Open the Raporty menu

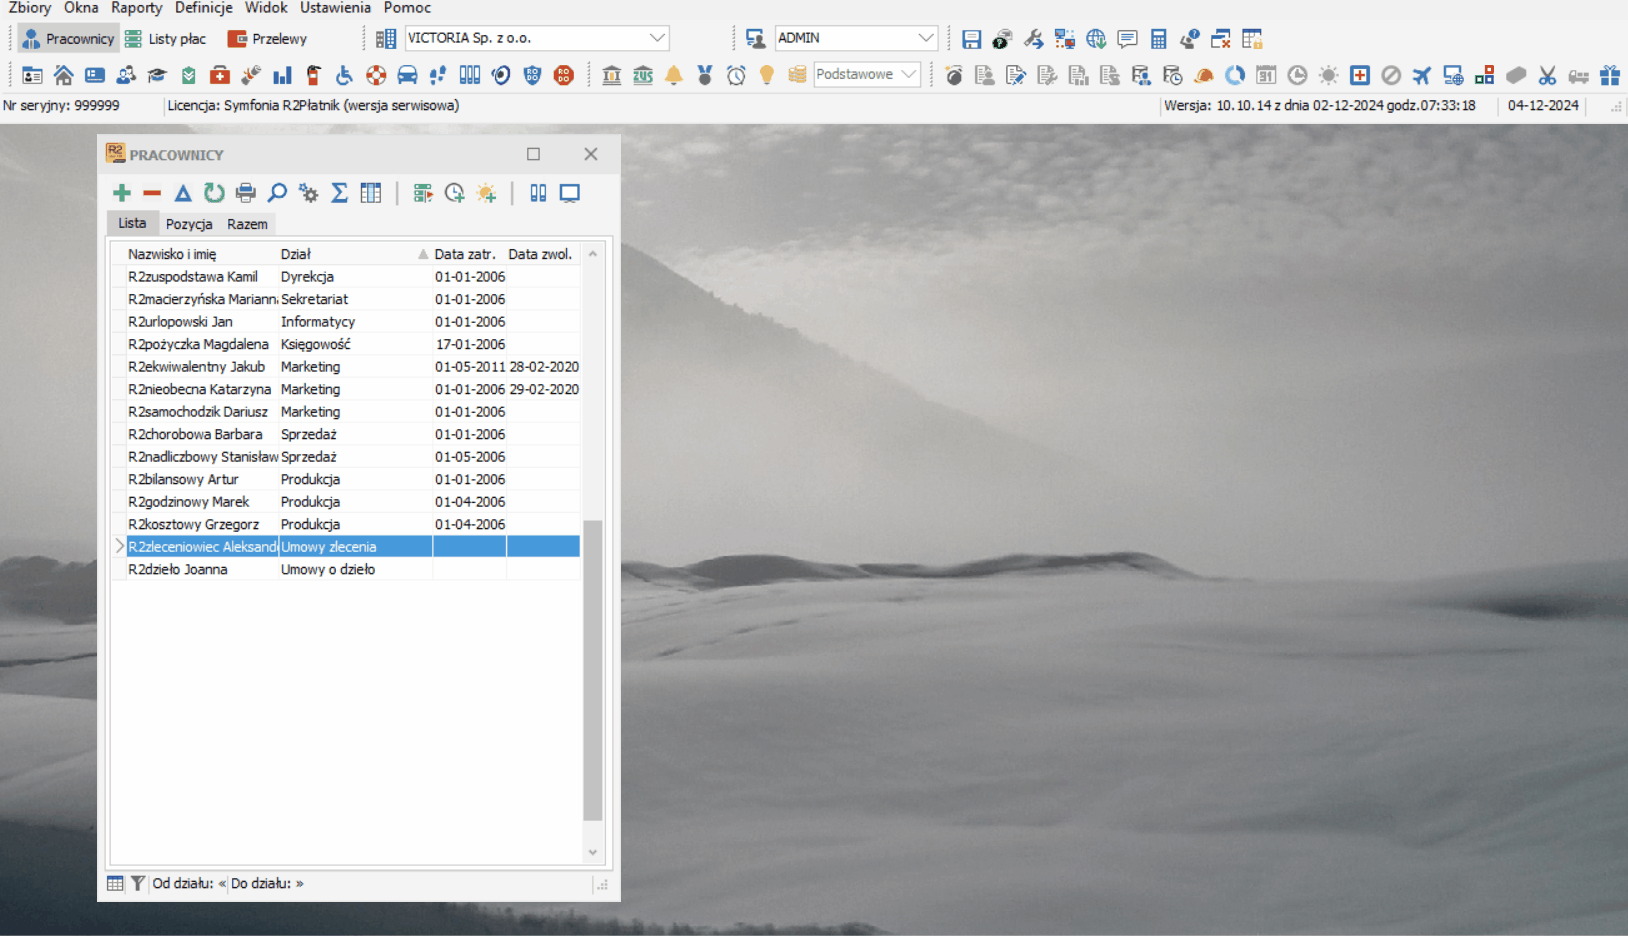click(136, 8)
